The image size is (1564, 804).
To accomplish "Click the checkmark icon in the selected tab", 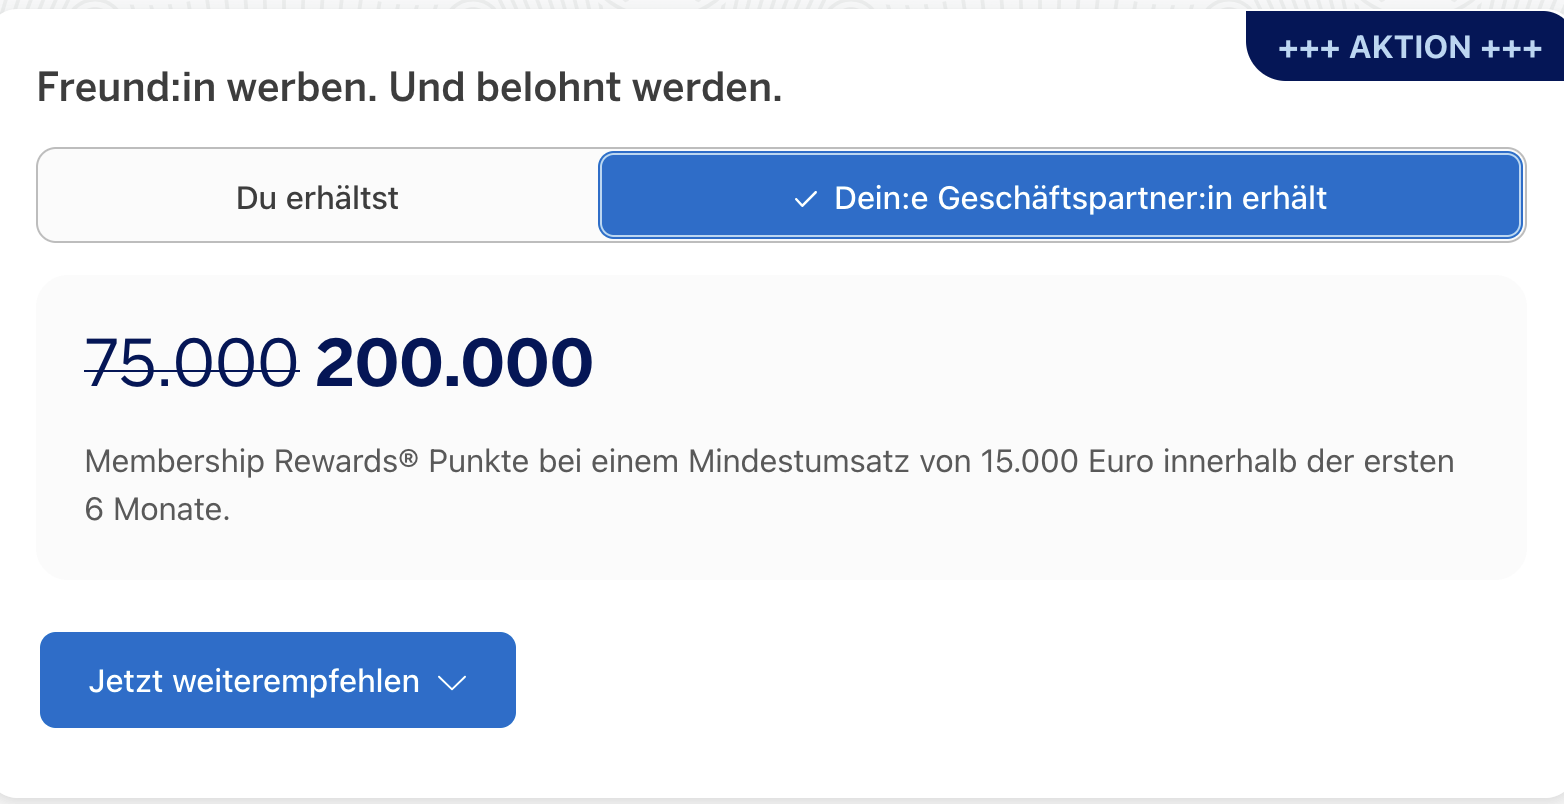I will [x=805, y=199].
